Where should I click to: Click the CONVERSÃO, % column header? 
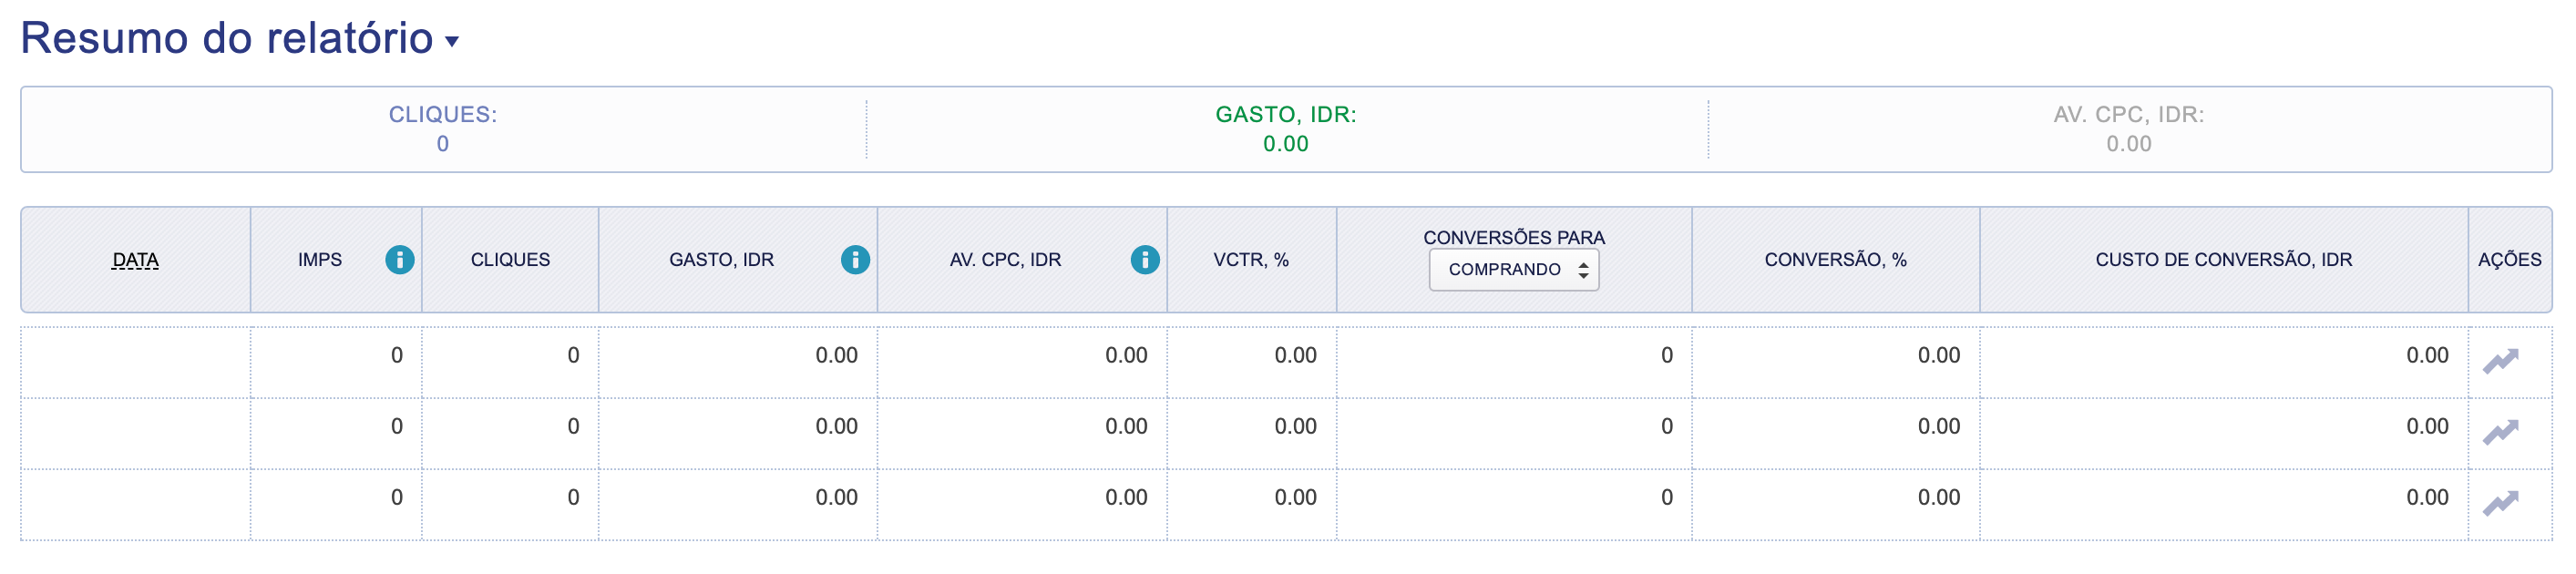1835,260
